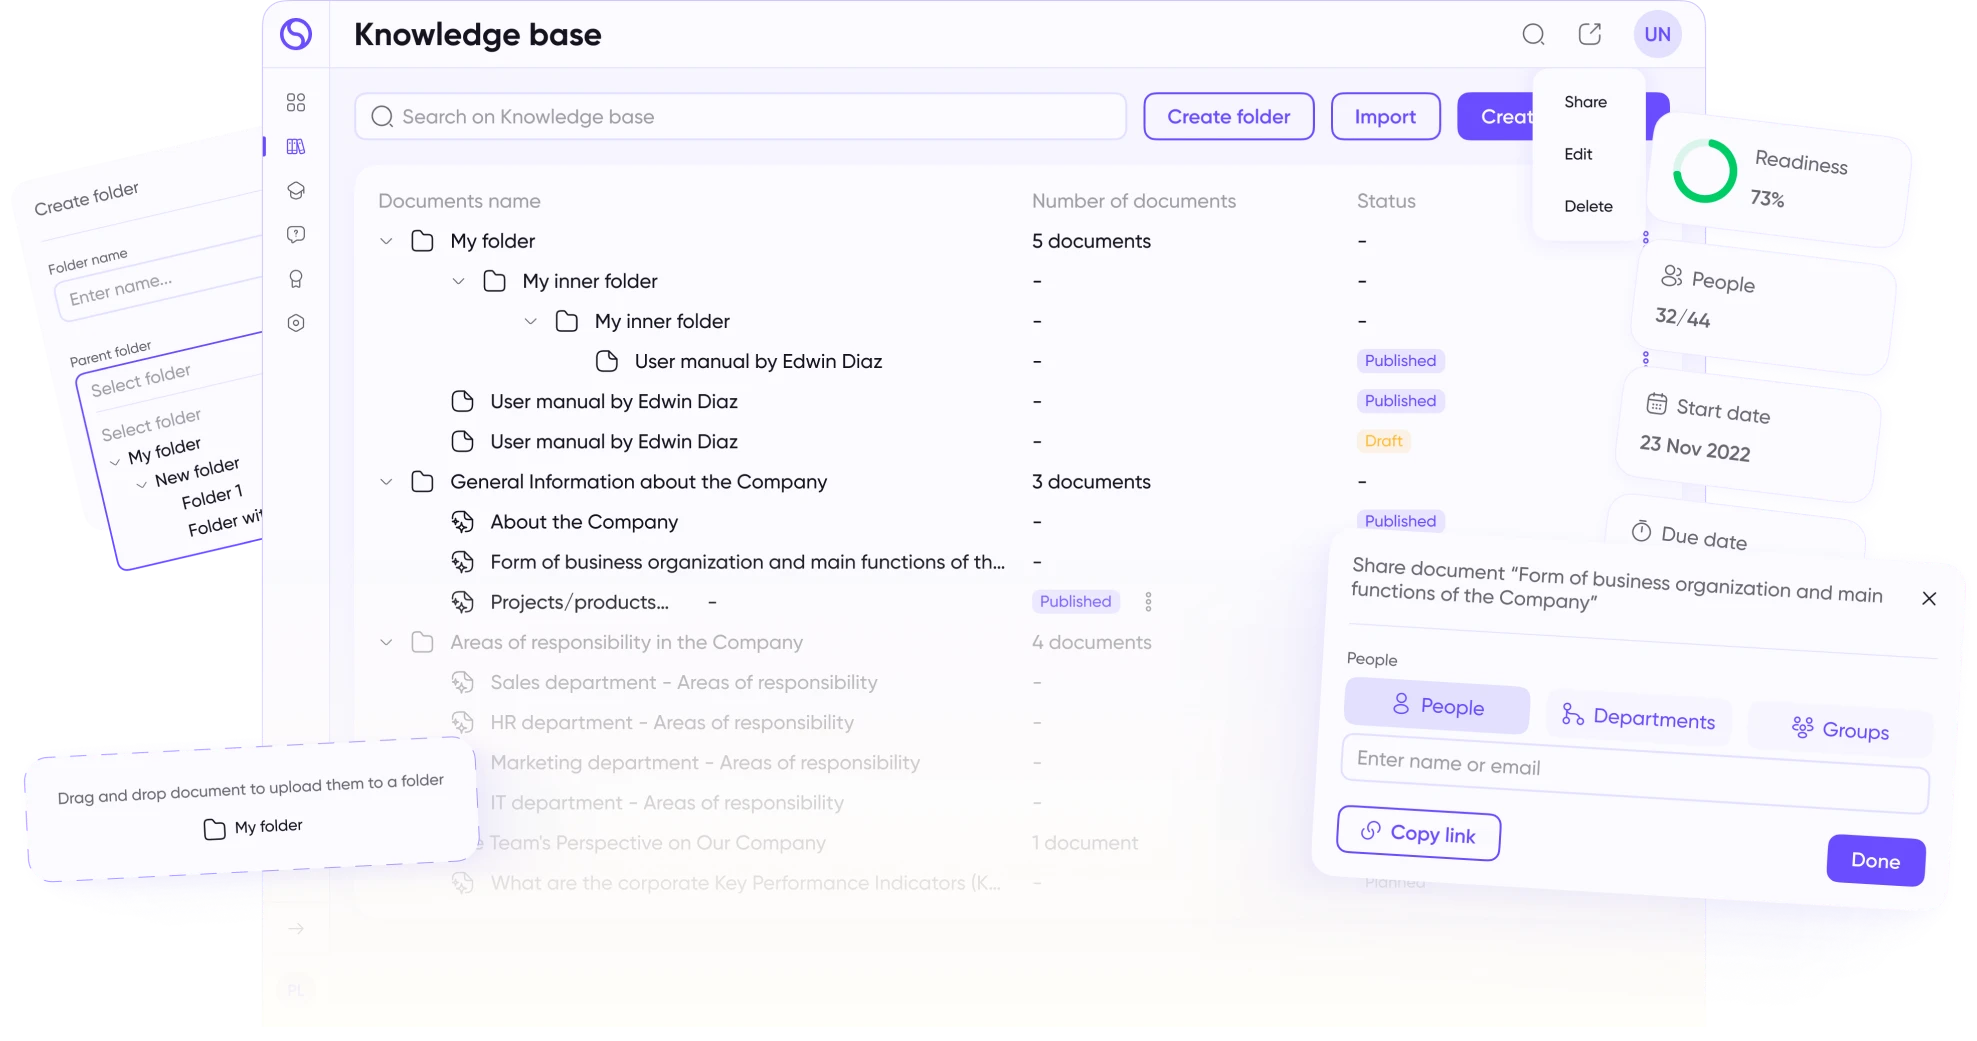
Task: Open the dashboard grid icon in sidebar
Action: pyautogui.click(x=296, y=103)
